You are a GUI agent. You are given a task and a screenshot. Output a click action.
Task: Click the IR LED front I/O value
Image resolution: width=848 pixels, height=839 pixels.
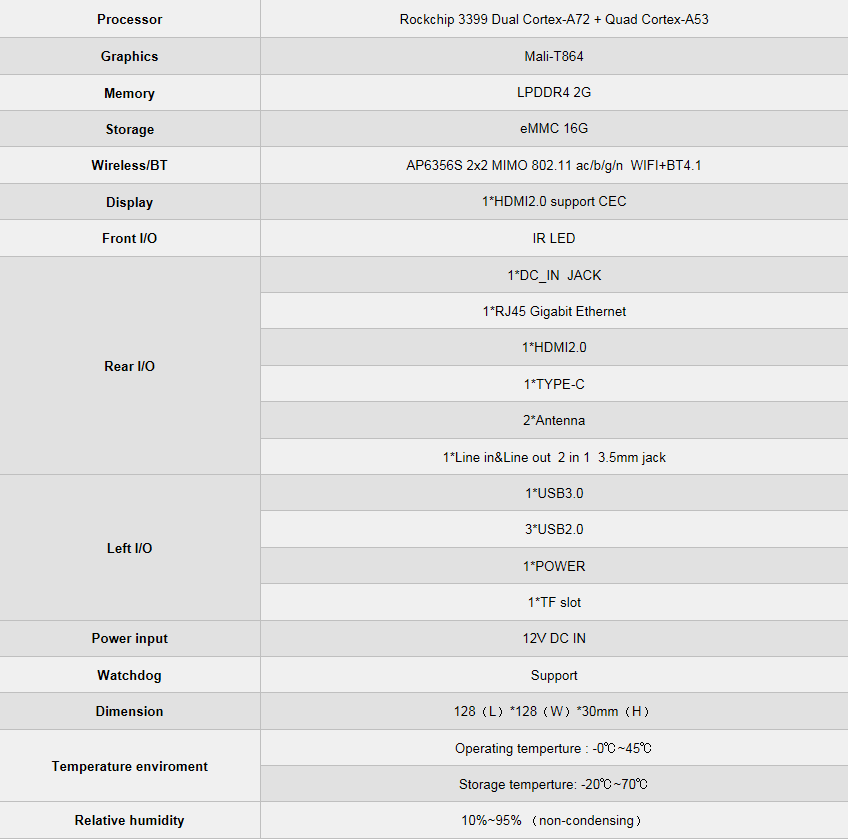point(554,238)
